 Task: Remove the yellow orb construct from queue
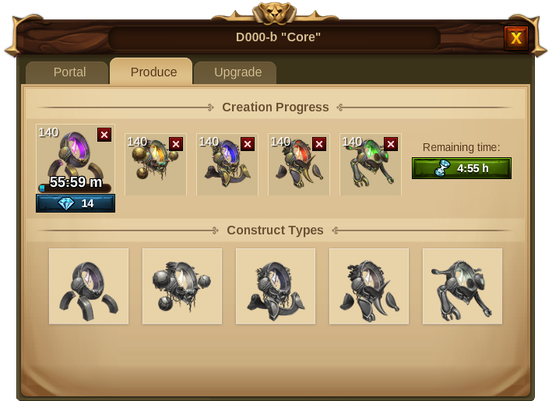pyautogui.click(x=176, y=144)
